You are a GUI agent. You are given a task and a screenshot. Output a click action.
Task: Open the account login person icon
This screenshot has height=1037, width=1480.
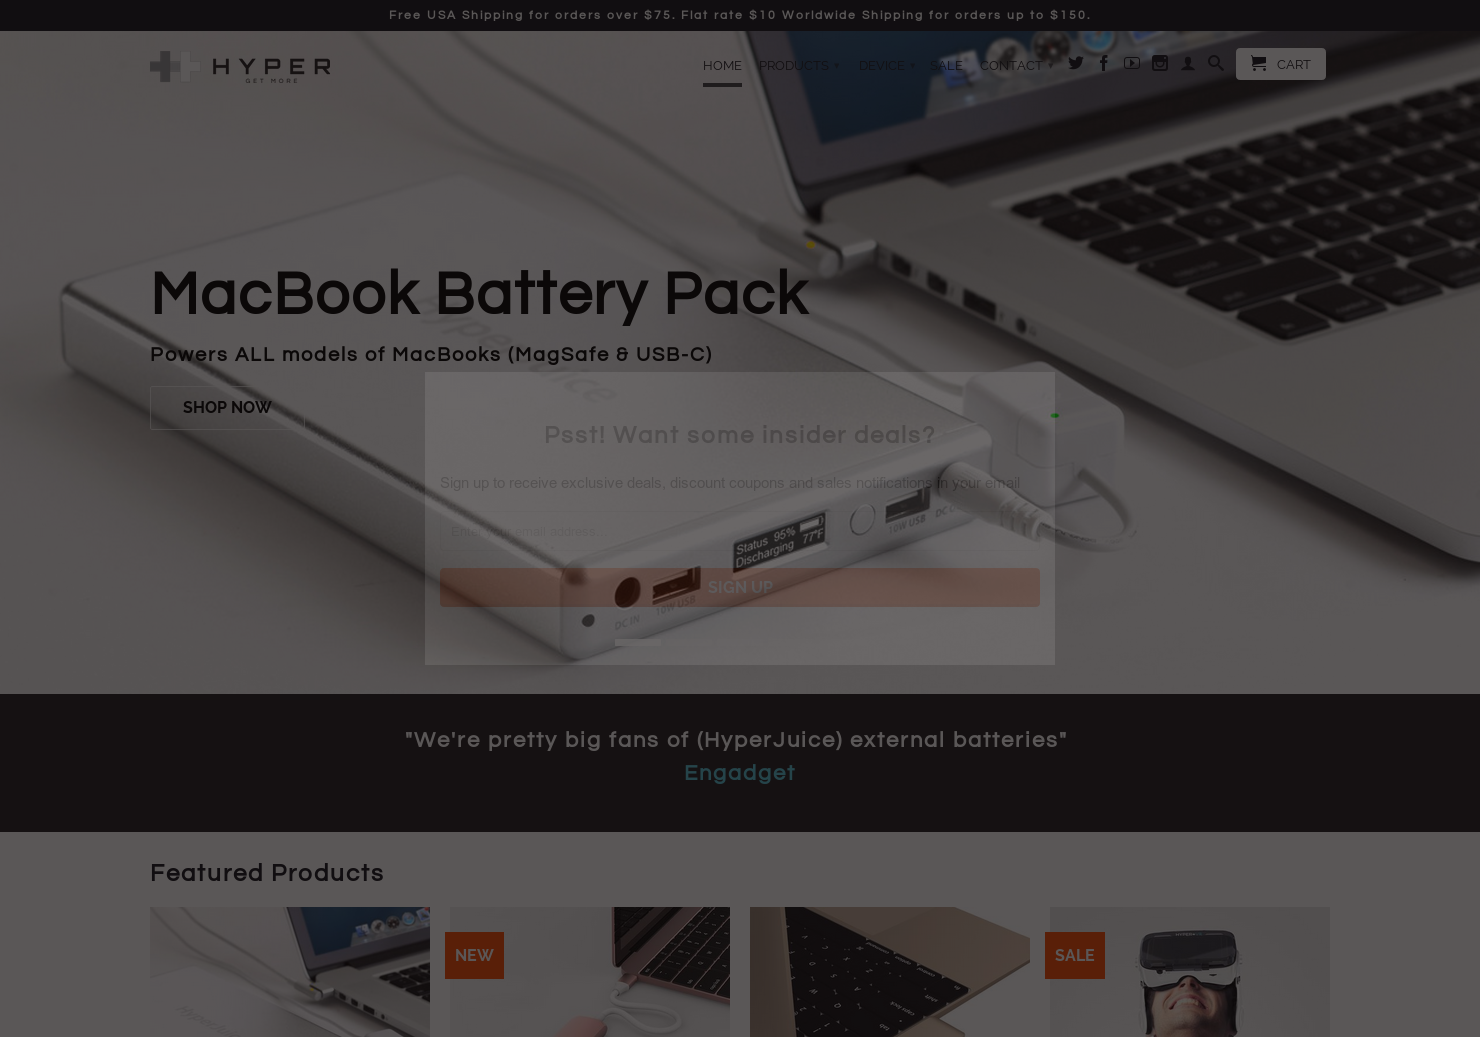click(1188, 63)
